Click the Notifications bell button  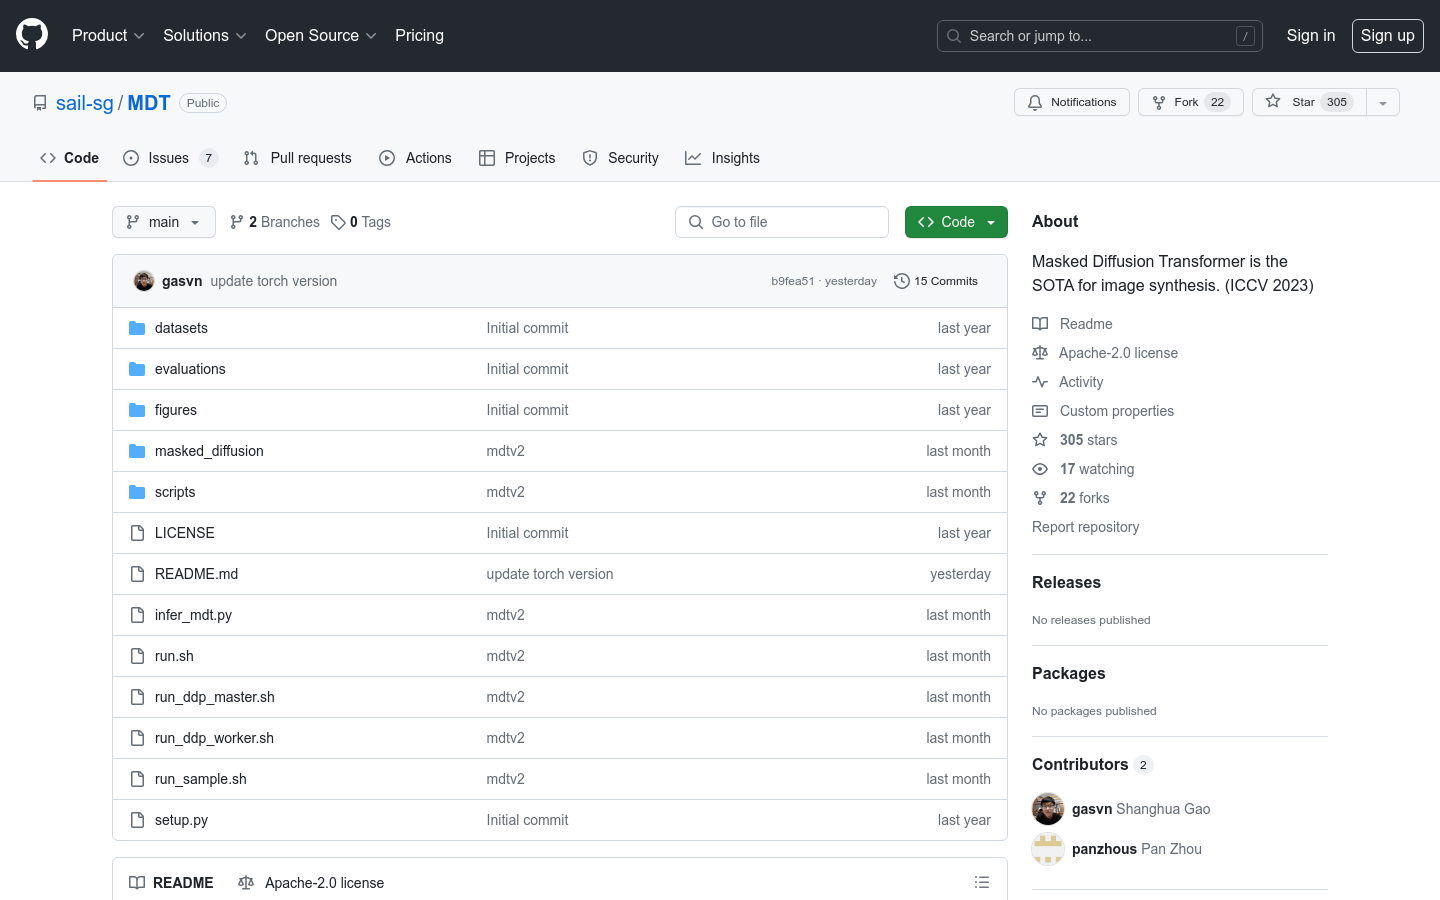pyautogui.click(x=1071, y=102)
